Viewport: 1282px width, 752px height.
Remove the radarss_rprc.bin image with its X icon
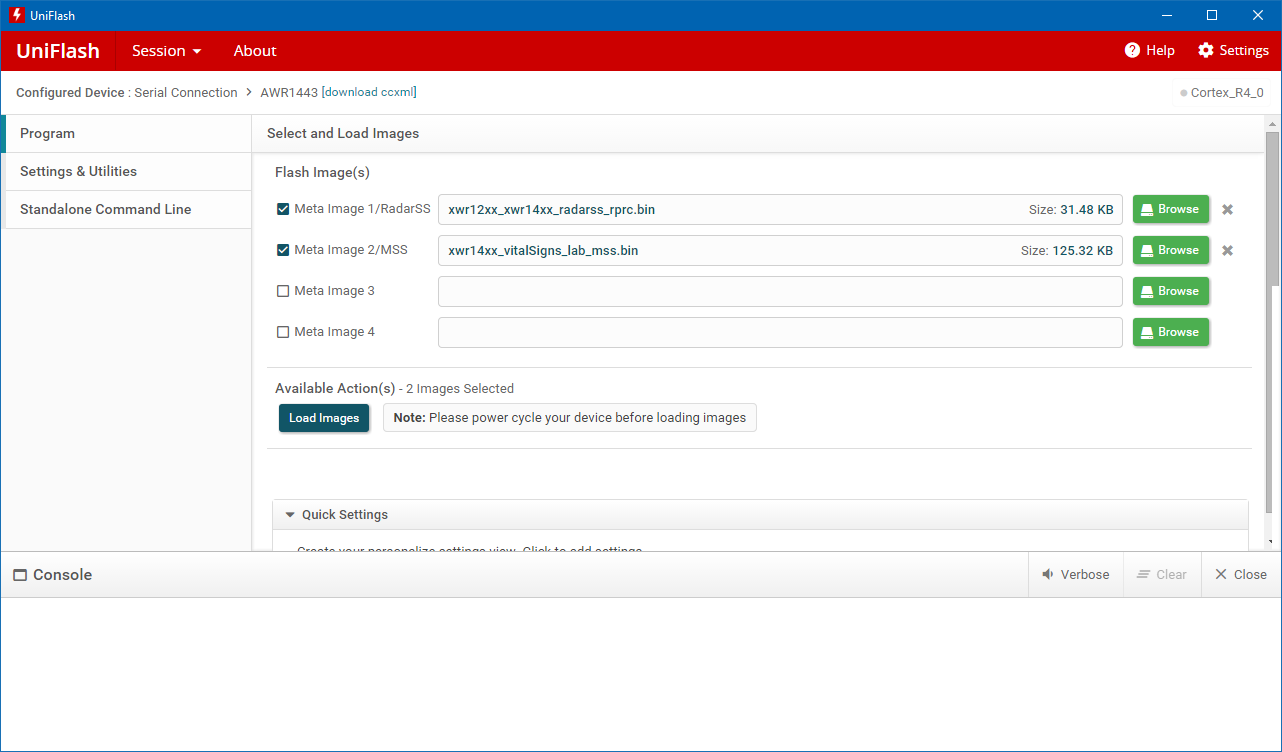tap(1227, 209)
